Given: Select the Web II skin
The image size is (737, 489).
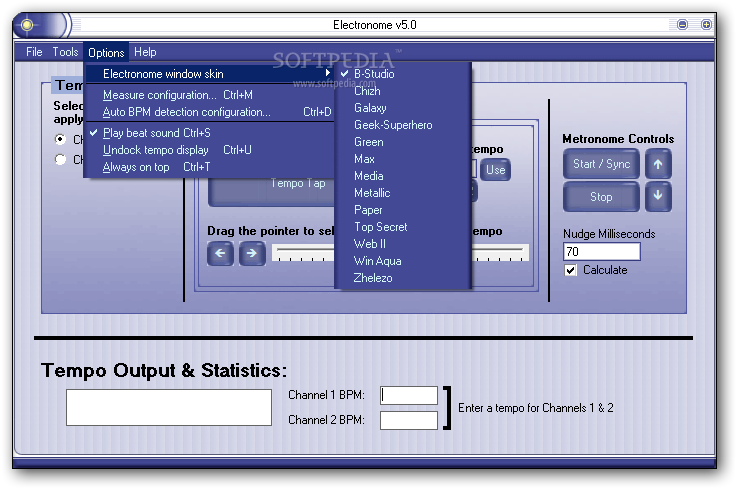Looking at the screenshot, I should (403, 244).
